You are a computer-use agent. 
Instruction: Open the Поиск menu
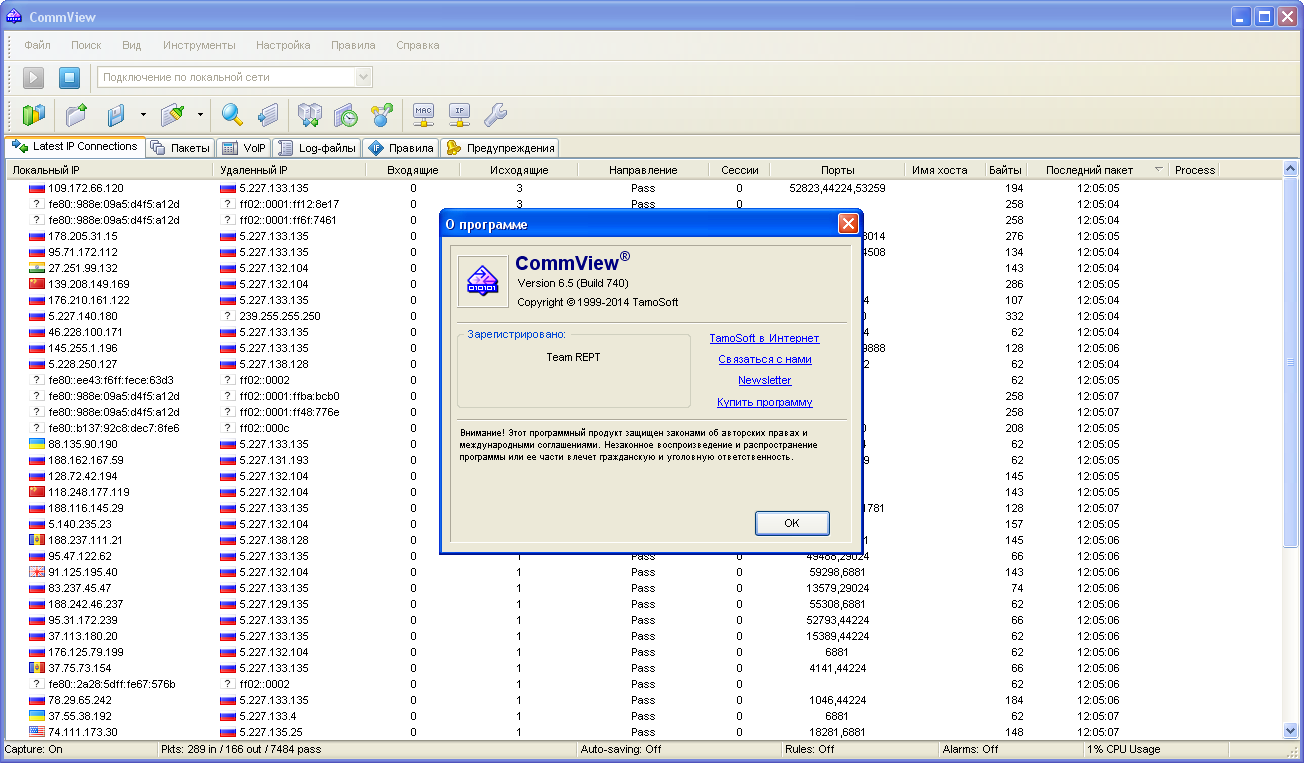click(86, 45)
